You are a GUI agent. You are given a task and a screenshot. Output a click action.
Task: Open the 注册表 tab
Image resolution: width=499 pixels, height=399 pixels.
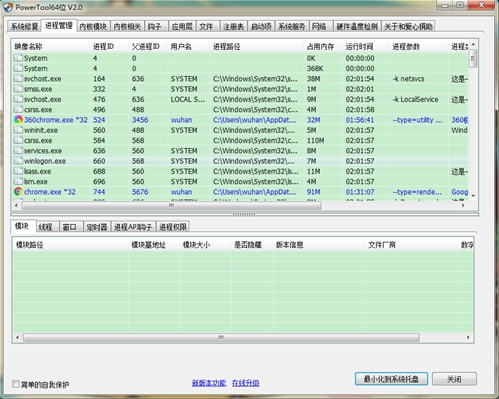pos(233,27)
